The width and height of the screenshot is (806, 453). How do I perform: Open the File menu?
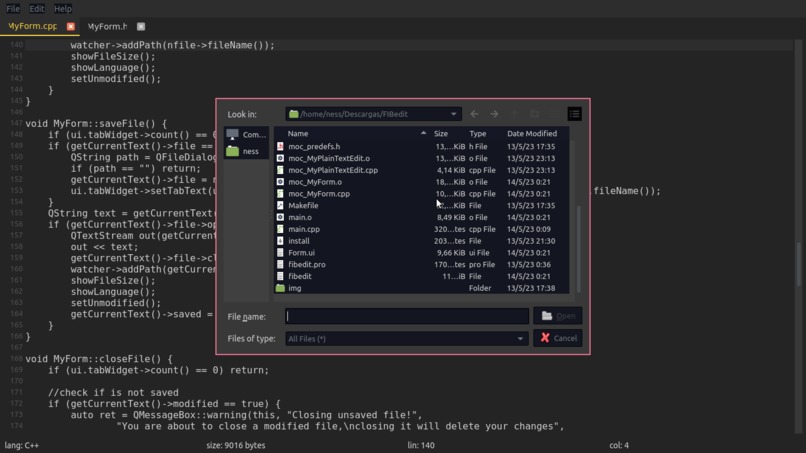(13, 9)
